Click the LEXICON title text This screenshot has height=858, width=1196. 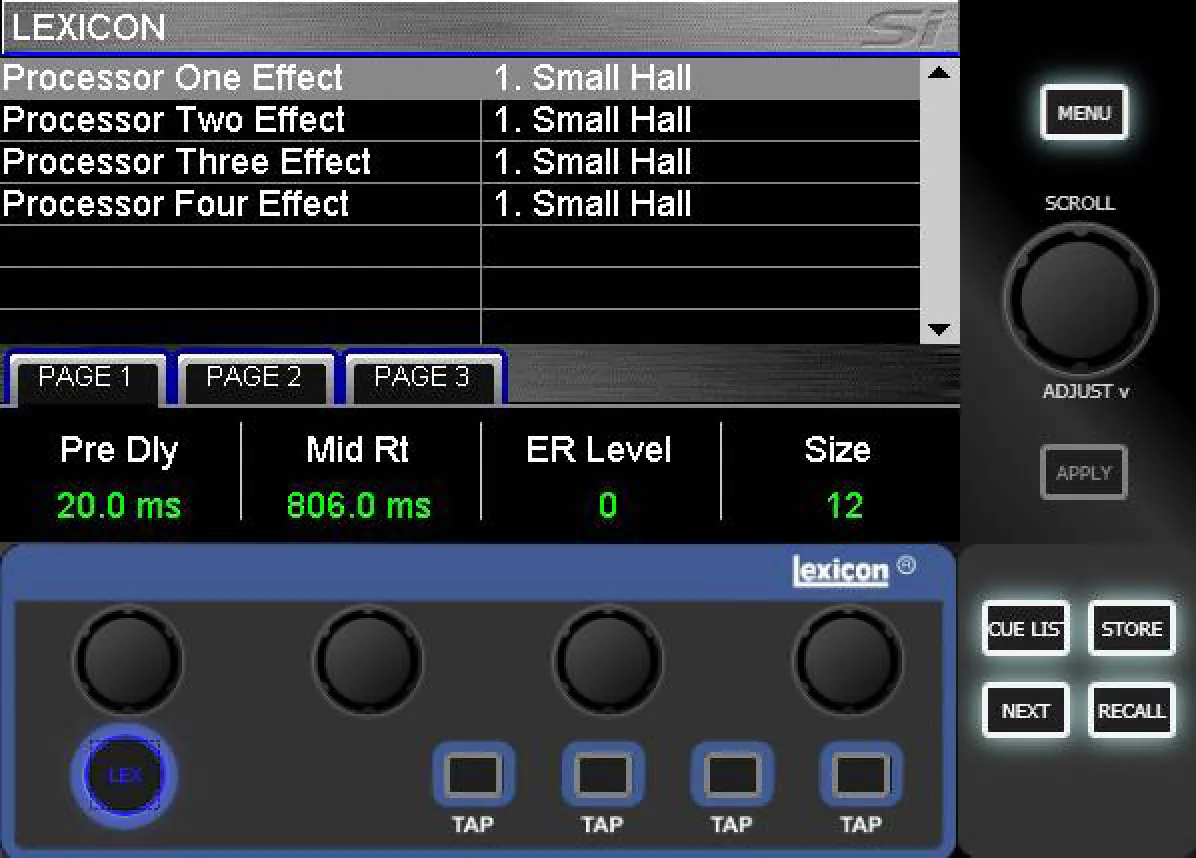click(x=88, y=27)
